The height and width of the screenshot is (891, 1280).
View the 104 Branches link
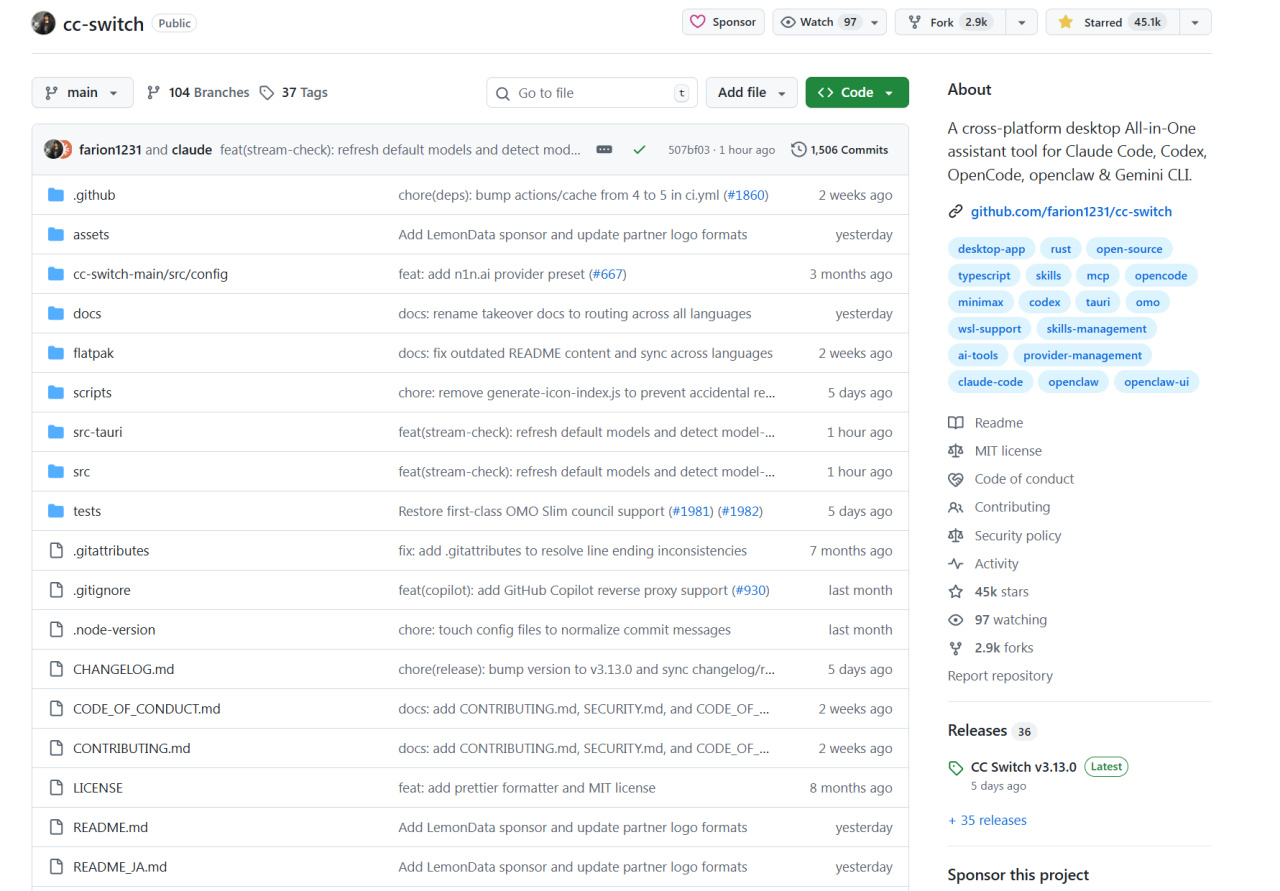[x=198, y=93]
